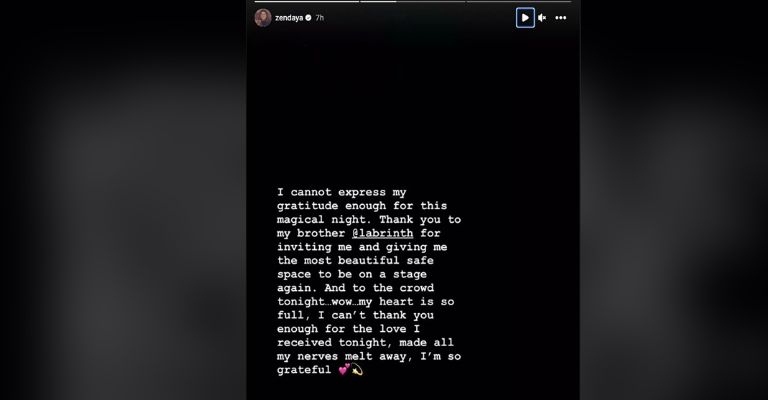Screen dimensions: 768x400
Task: Skip to the third story progress segment
Action: tap(518, 1)
